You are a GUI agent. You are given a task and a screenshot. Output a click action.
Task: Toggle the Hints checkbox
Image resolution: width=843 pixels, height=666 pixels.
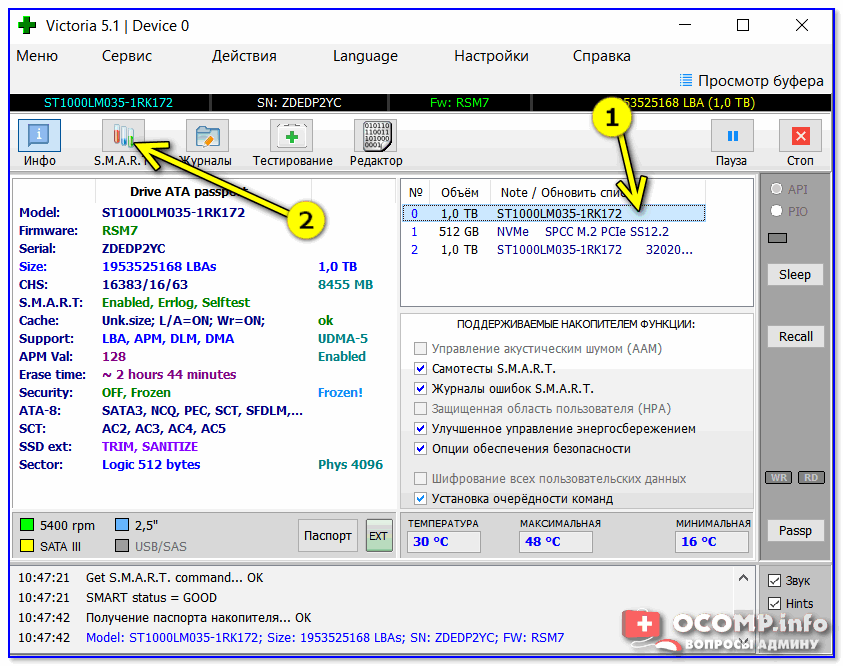(x=773, y=604)
